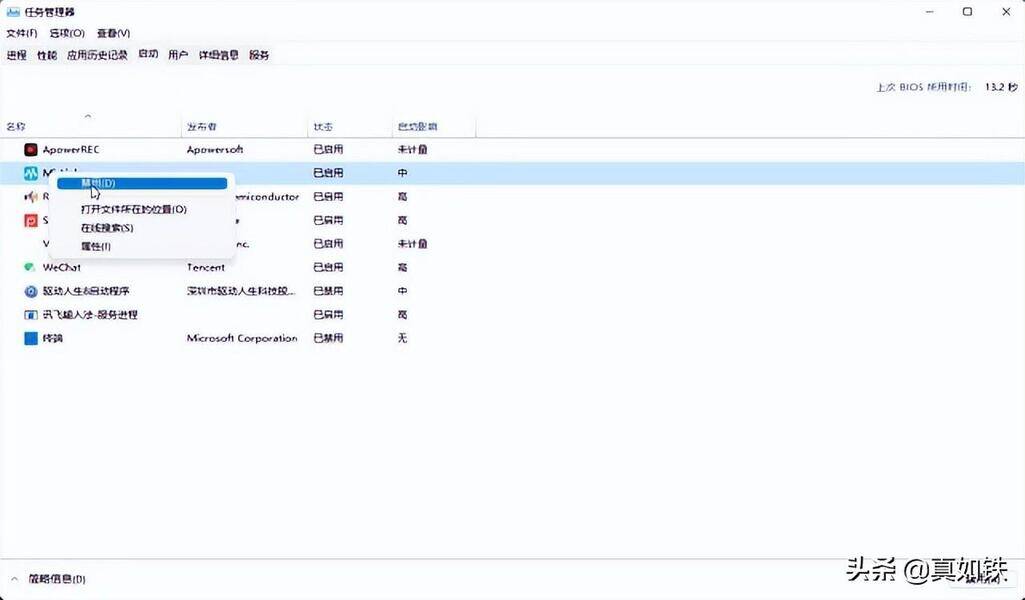Screen dimensions: 1025x600
Task: Click the ApowerREC red recorder icon
Action: pos(31,150)
